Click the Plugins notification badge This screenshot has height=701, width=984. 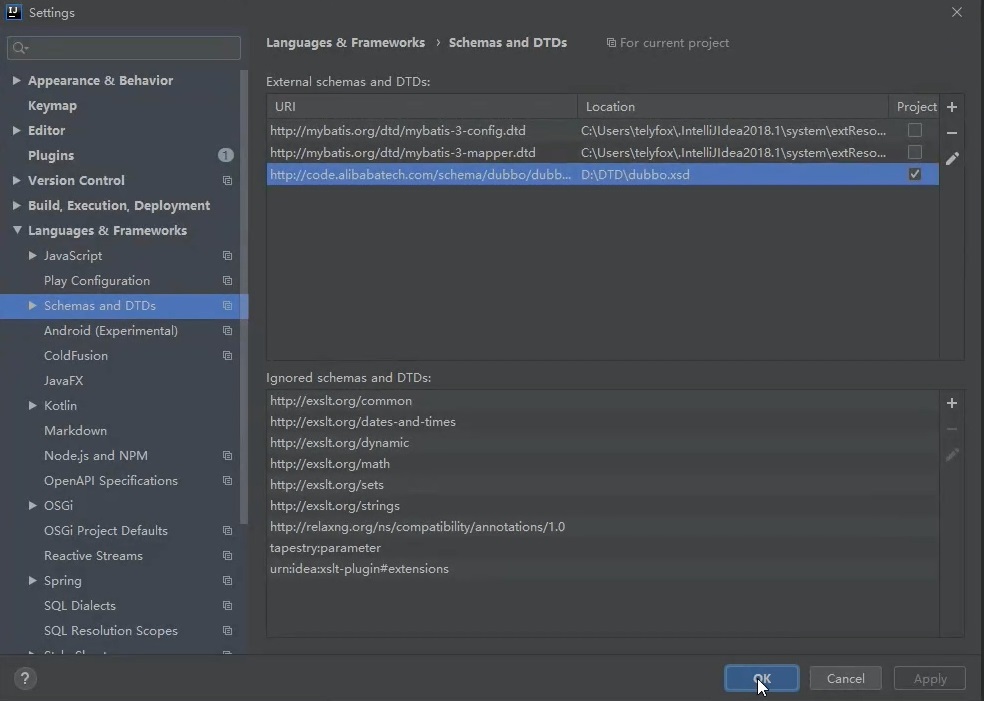[226, 155]
